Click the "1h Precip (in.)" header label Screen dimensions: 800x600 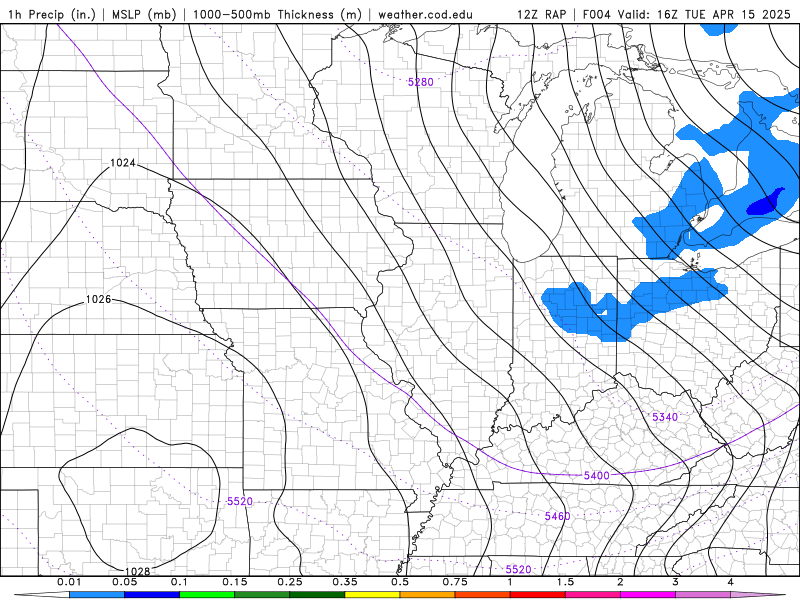point(52,14)
